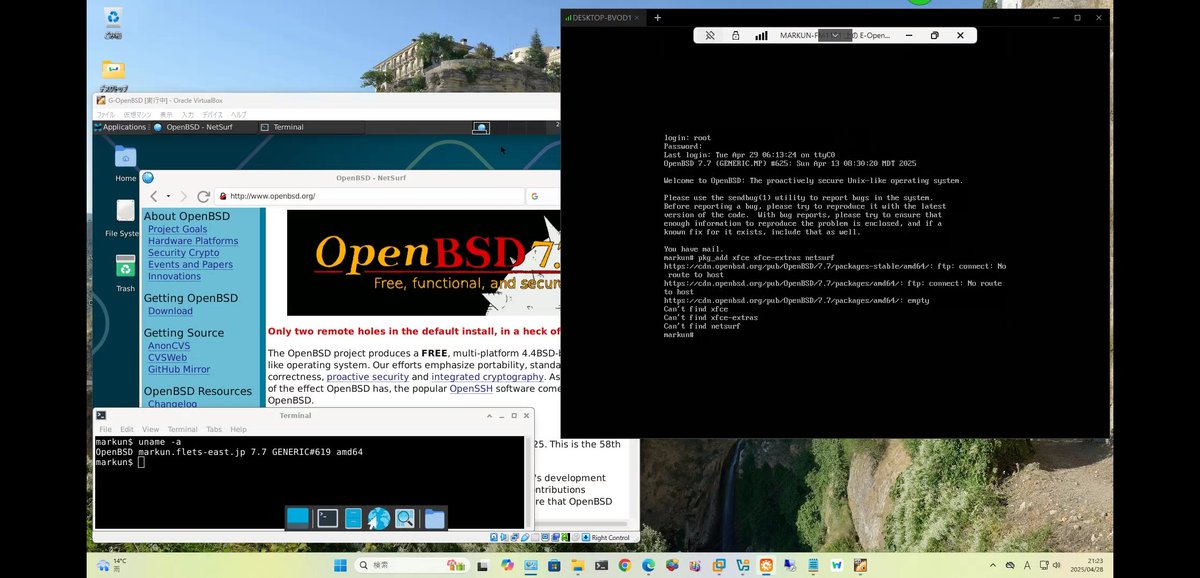The image size is (1200, 578).
Task: Open VirtualBox ファイル menu
Action: click(105, 115)
